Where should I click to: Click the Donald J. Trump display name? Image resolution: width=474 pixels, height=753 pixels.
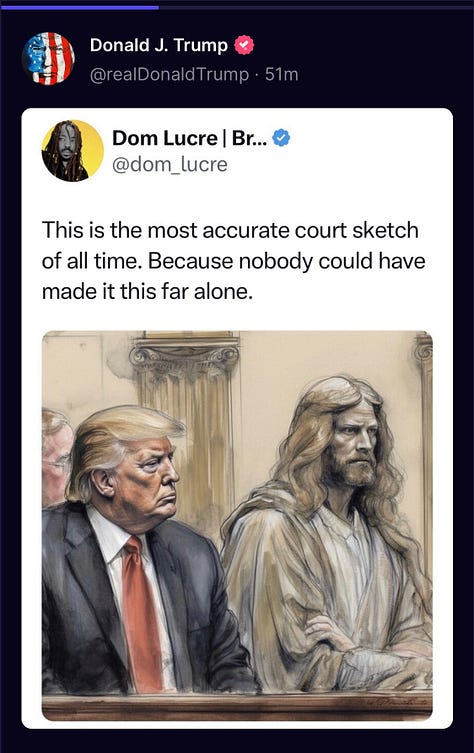coord(158,45)
